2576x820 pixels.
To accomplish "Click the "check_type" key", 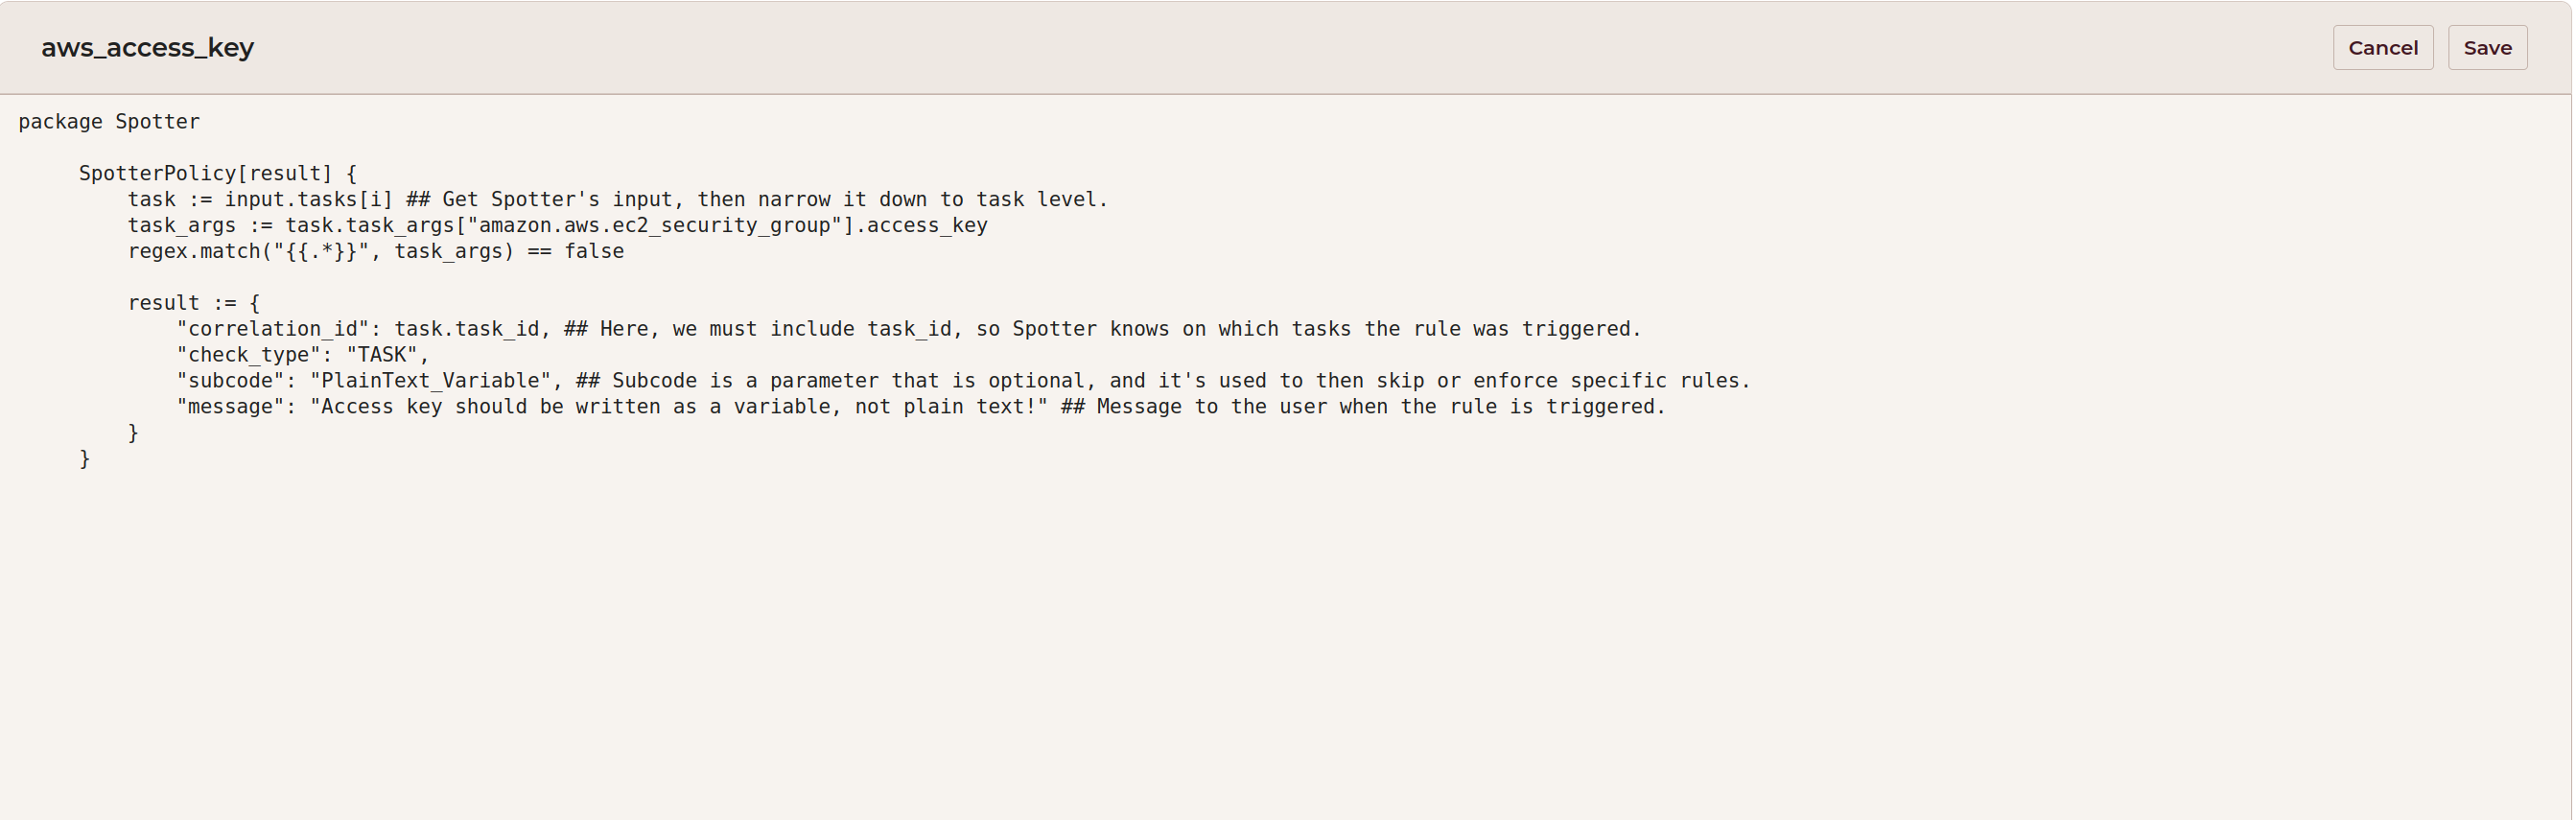I will (249, 355).
